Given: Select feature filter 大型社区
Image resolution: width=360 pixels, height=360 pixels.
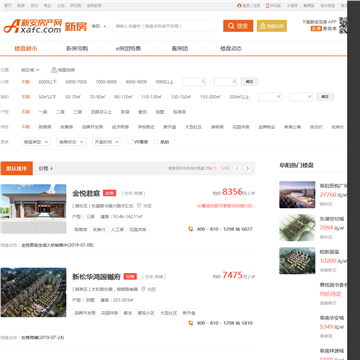Looking at the screenshot, I should pyautogui.click(x=193, y=127).
